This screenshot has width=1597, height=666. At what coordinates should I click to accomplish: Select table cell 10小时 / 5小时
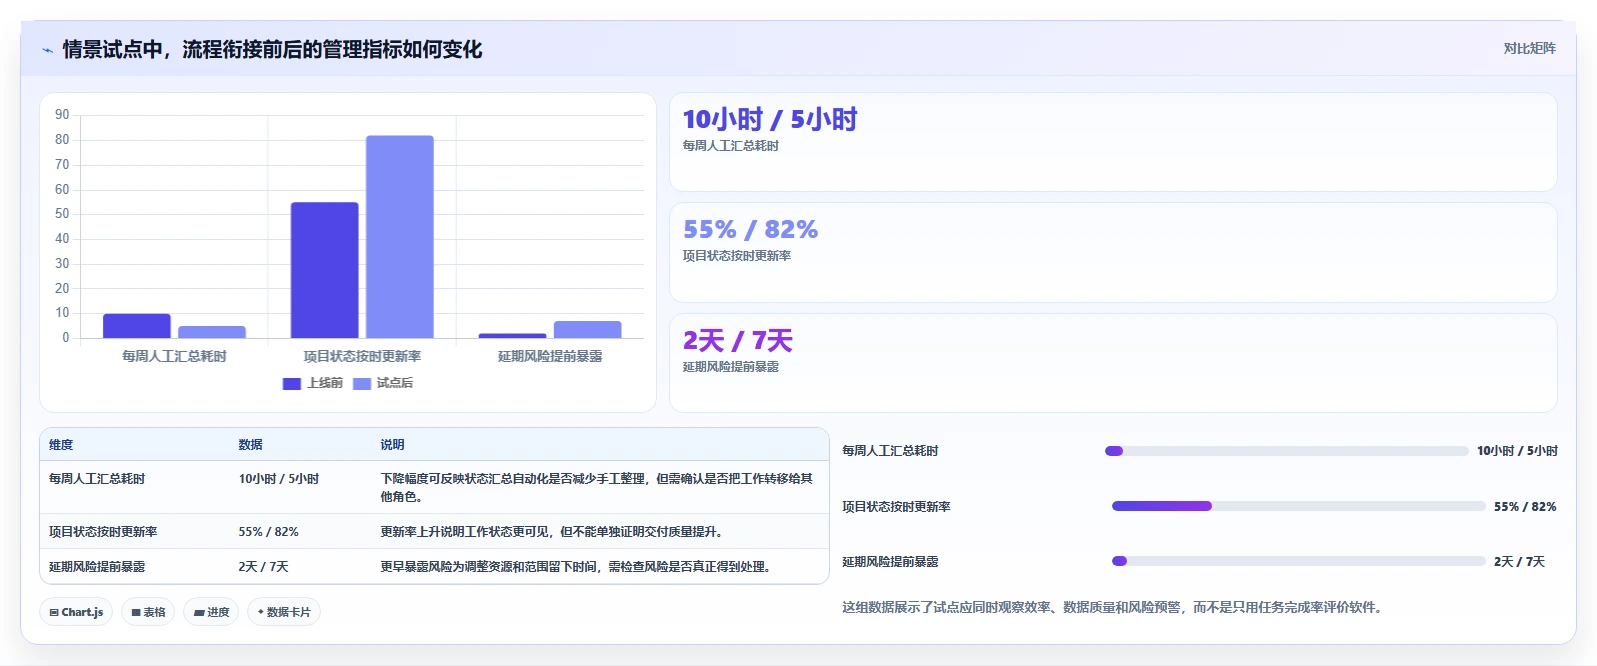(279, 479)
